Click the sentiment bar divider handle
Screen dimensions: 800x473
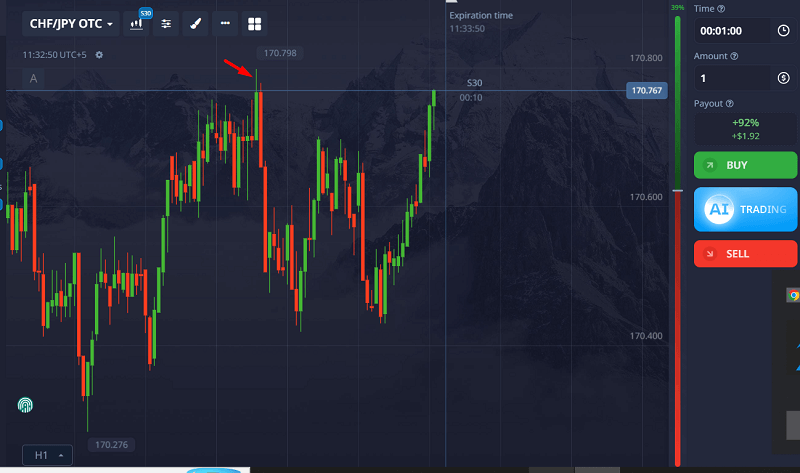tap(677, 190)
